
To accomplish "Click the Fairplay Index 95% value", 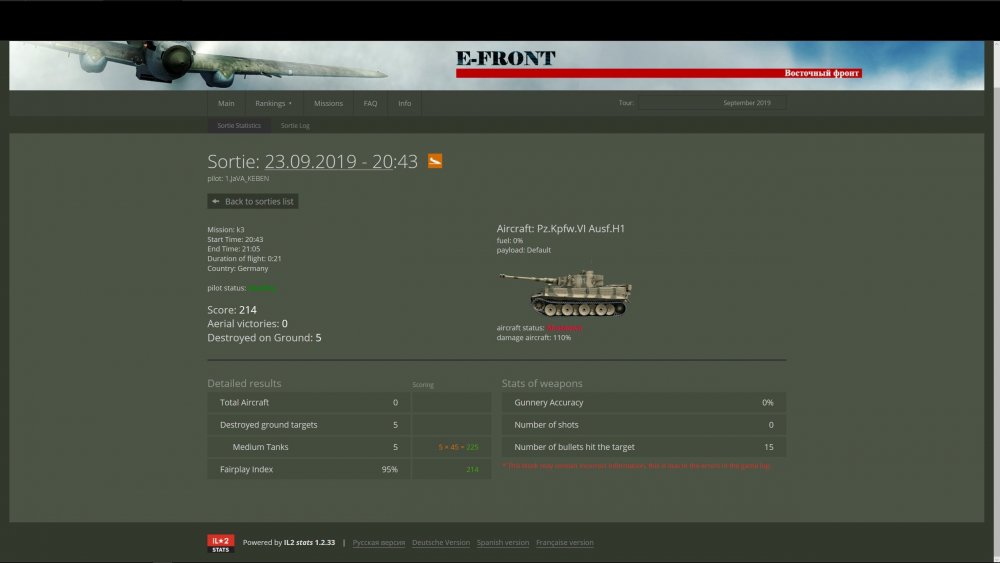I will 389,469.
